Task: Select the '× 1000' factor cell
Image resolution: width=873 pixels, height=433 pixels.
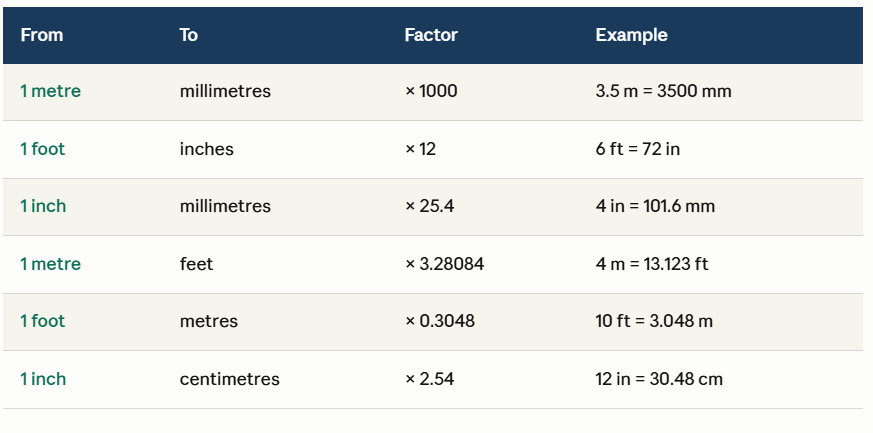Action: pos(431,91)
